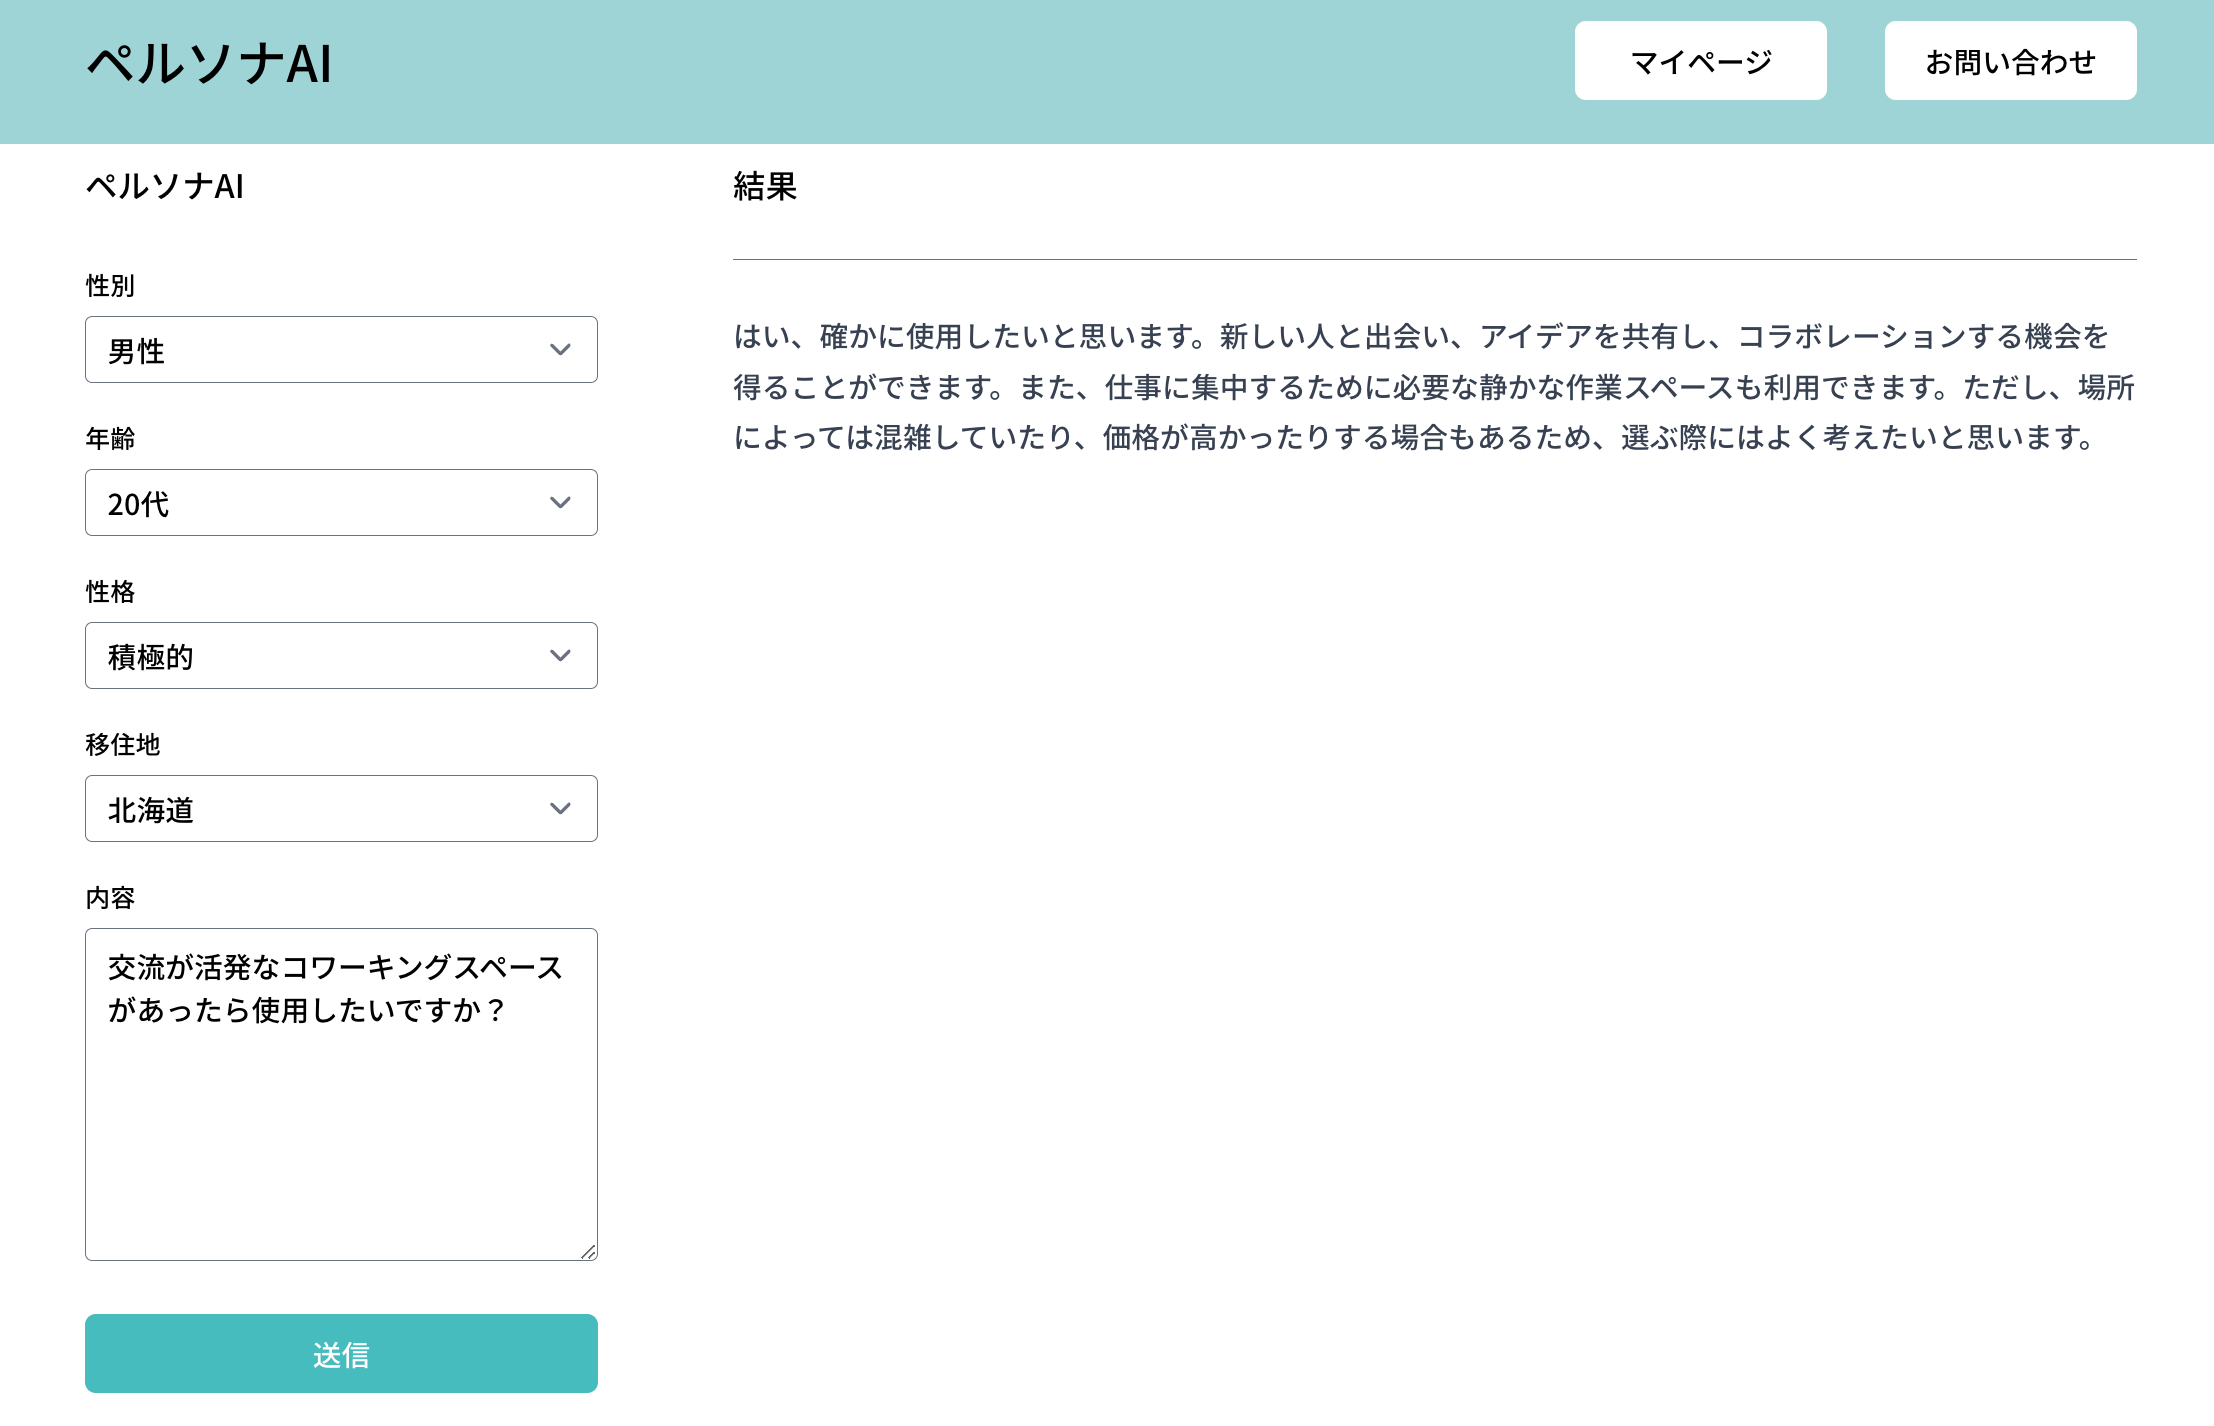Click the chevron icon on the 性格 selector

560,656
